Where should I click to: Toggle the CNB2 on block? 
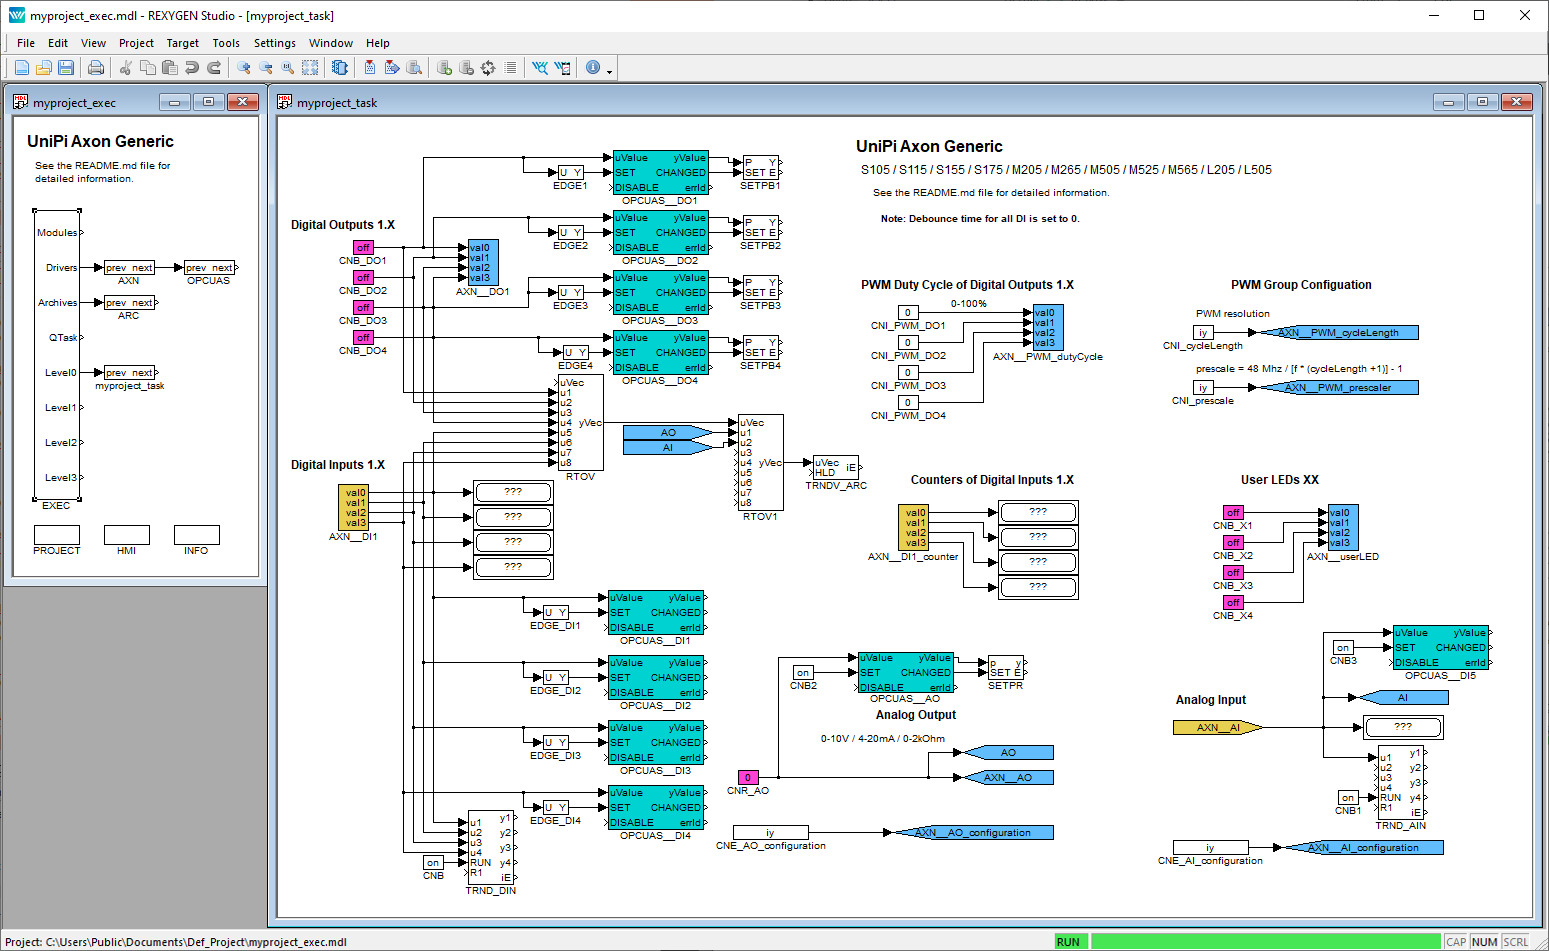(803, 672)
